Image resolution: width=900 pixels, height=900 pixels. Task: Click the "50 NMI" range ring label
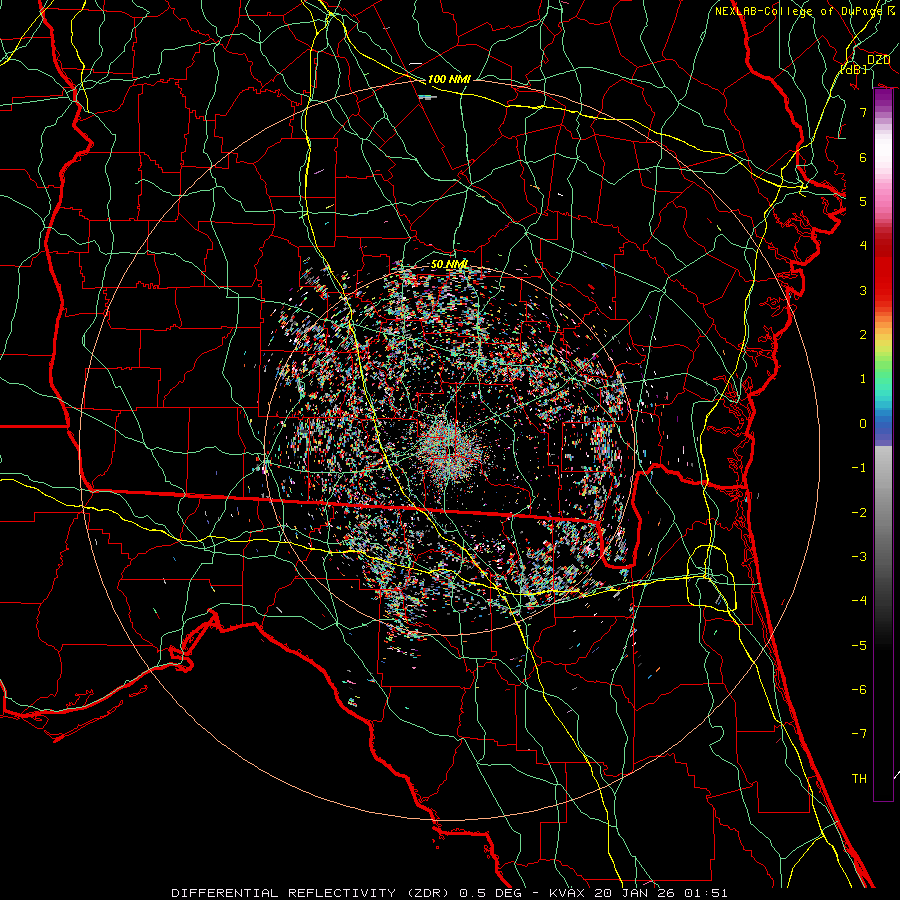point(449,264)
